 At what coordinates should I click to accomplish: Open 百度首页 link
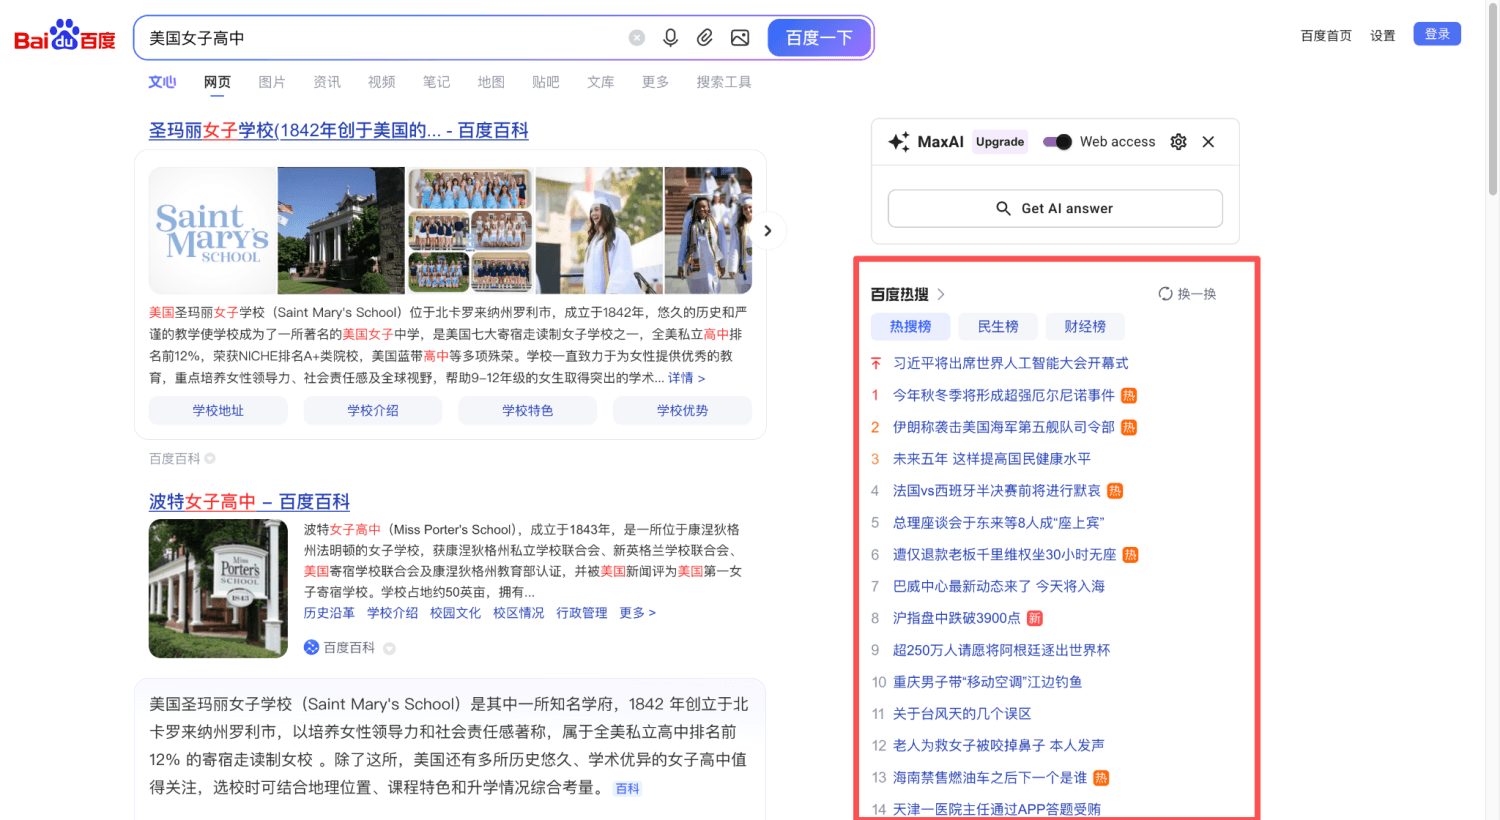point(1326,36)
